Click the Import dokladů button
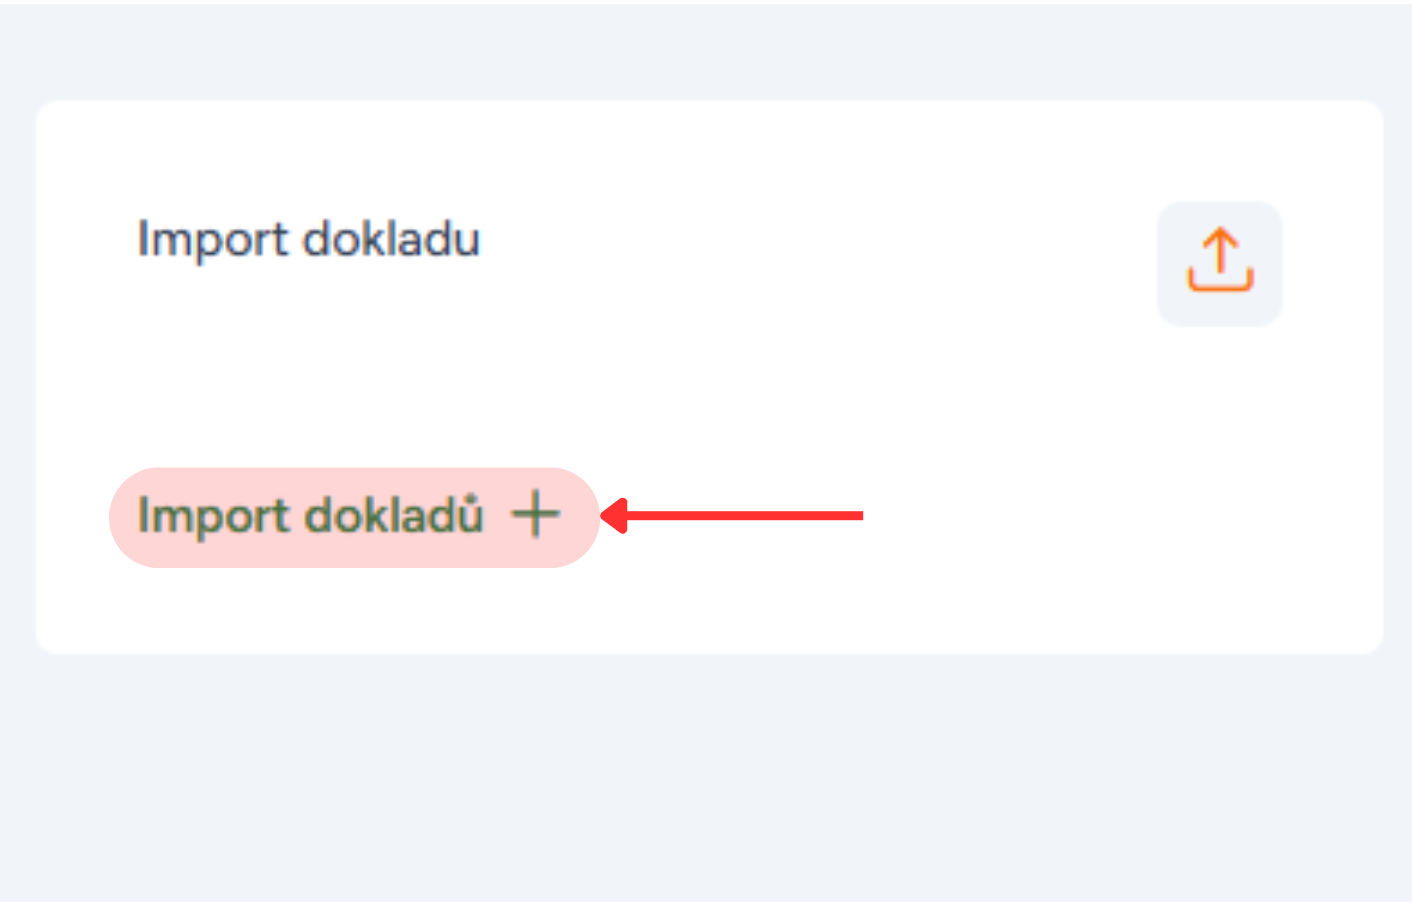This screenshot has height=910, width=1412. click(x=354, y=517)
